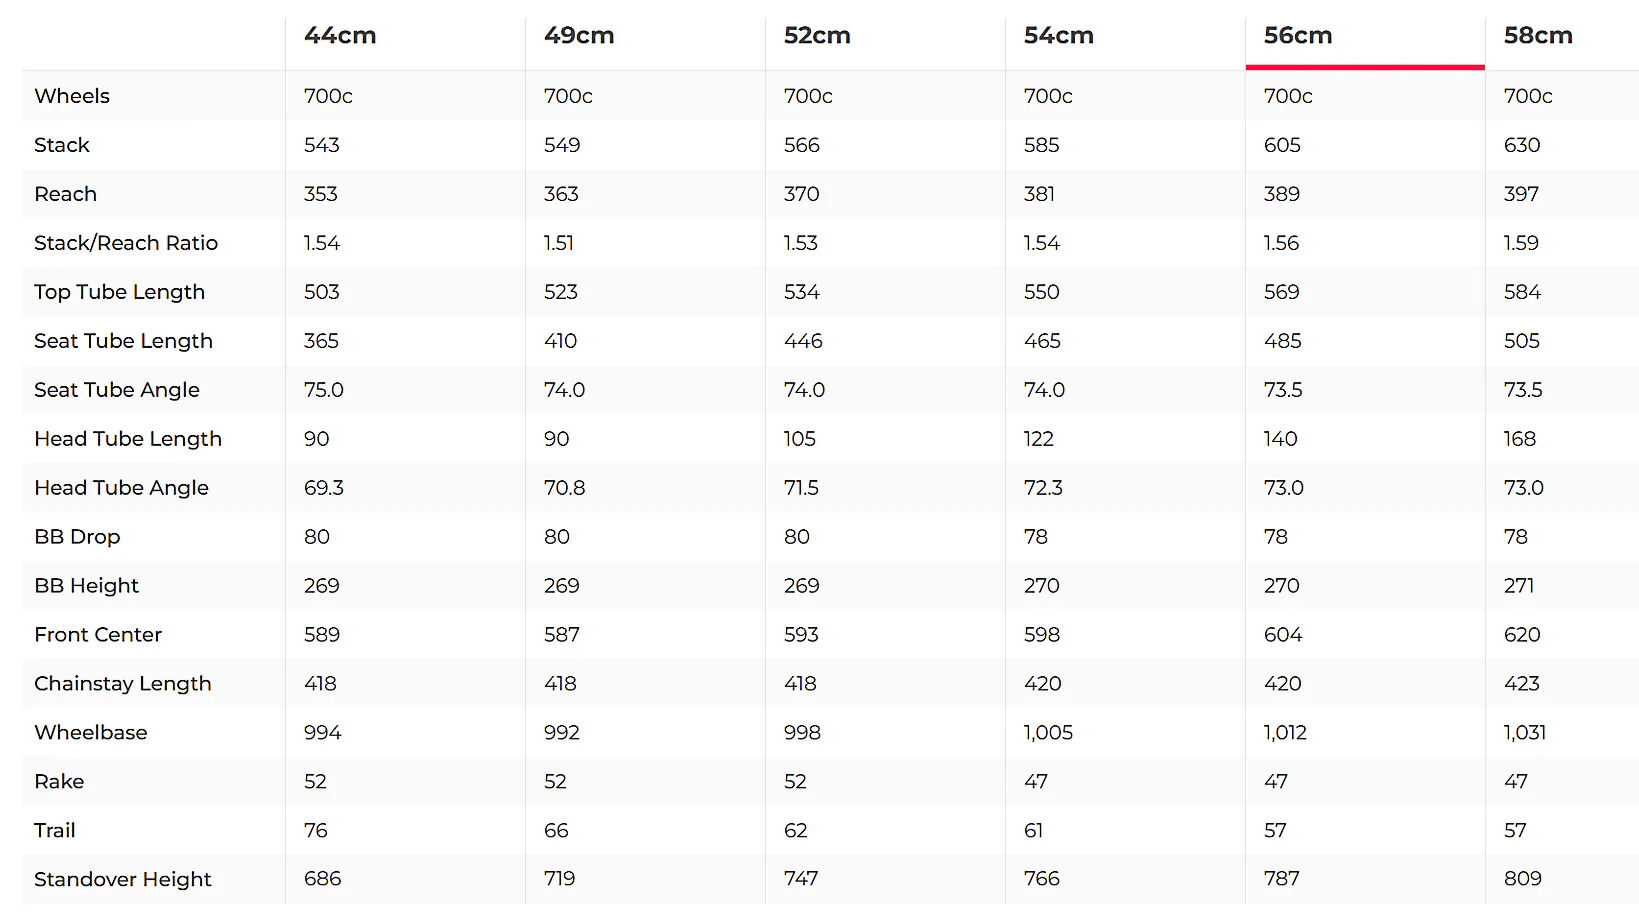The height and width of the screenshot is (922, 1639).
Task: Click the Stack row label
Action: click(62, 145)
